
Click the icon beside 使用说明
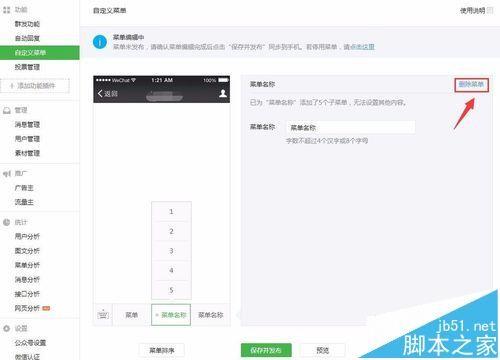(x=490, y=11)
